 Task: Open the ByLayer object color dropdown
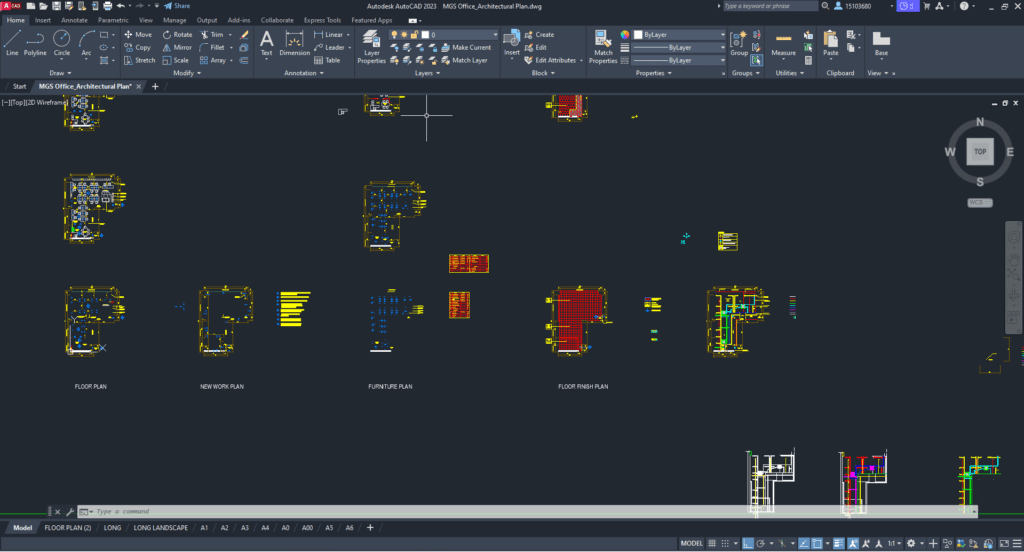coord(679,34)
